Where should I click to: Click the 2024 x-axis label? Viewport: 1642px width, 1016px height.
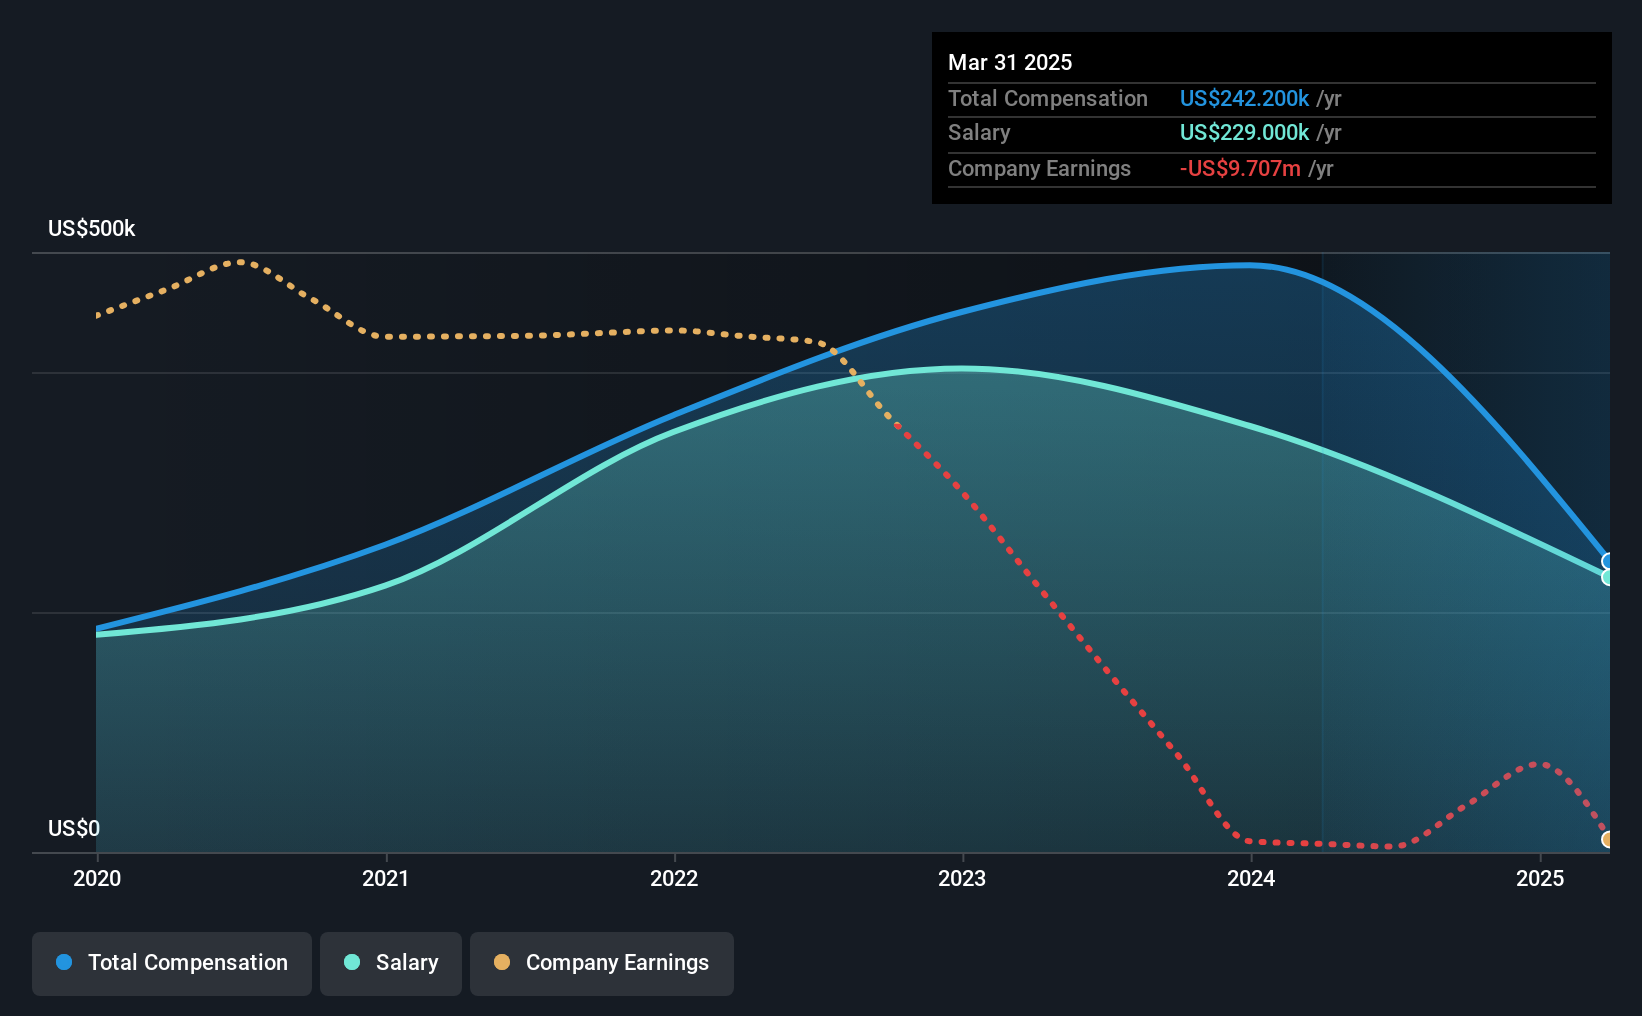(x=1251, y=878)
